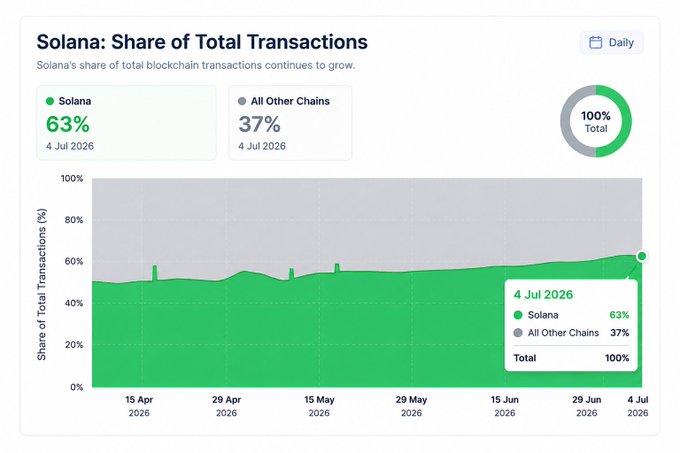Click the '29 Jun 2026' x-axis label
This screenshot has width=680, height=453.
pyautogui.click(x=587, y=406)
